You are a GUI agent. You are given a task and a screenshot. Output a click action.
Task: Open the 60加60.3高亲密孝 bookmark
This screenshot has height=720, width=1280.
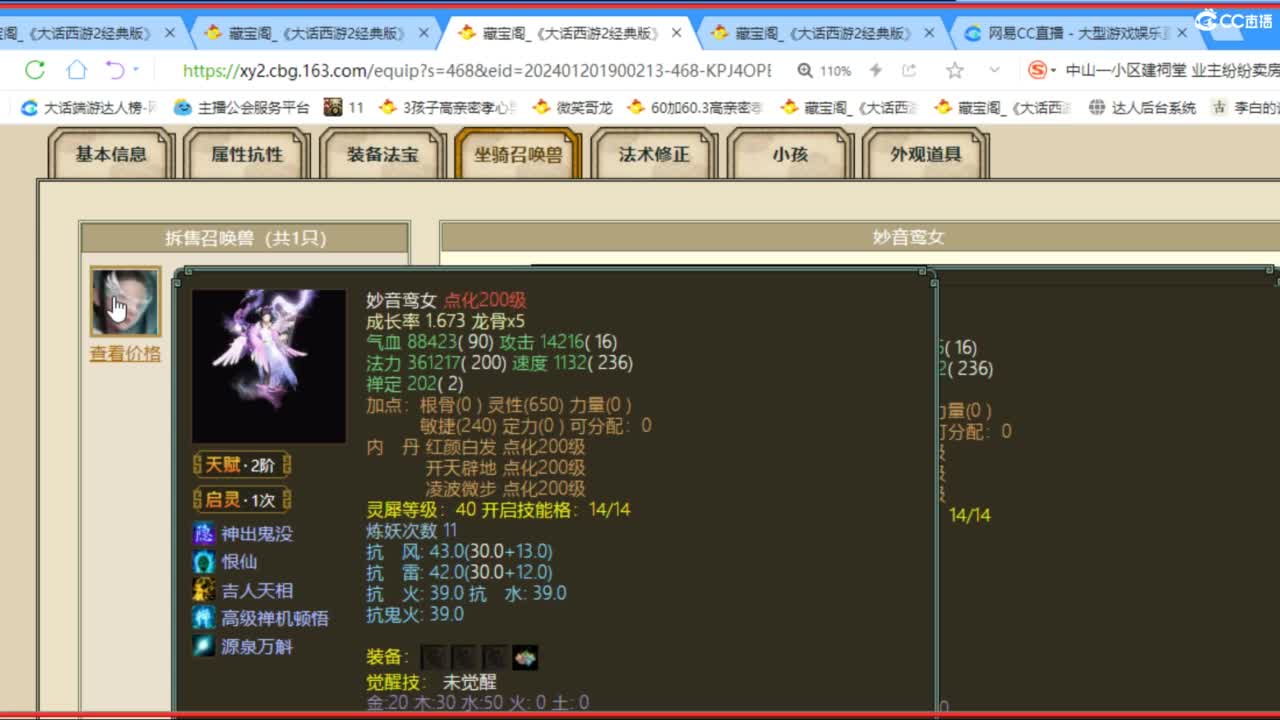[x=696, y=108]
